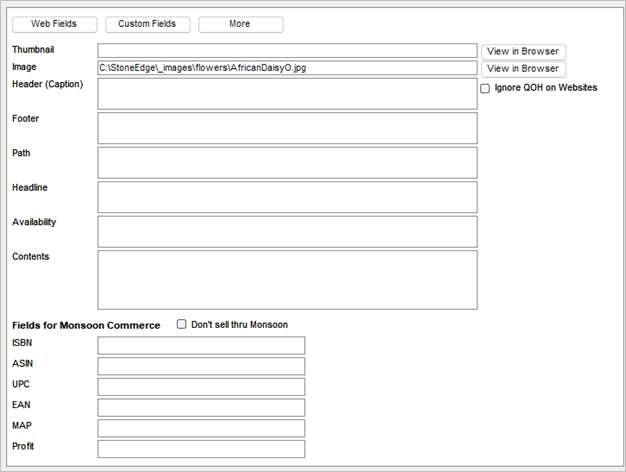Click into the Header (Caption) text box

coord(287,94)
